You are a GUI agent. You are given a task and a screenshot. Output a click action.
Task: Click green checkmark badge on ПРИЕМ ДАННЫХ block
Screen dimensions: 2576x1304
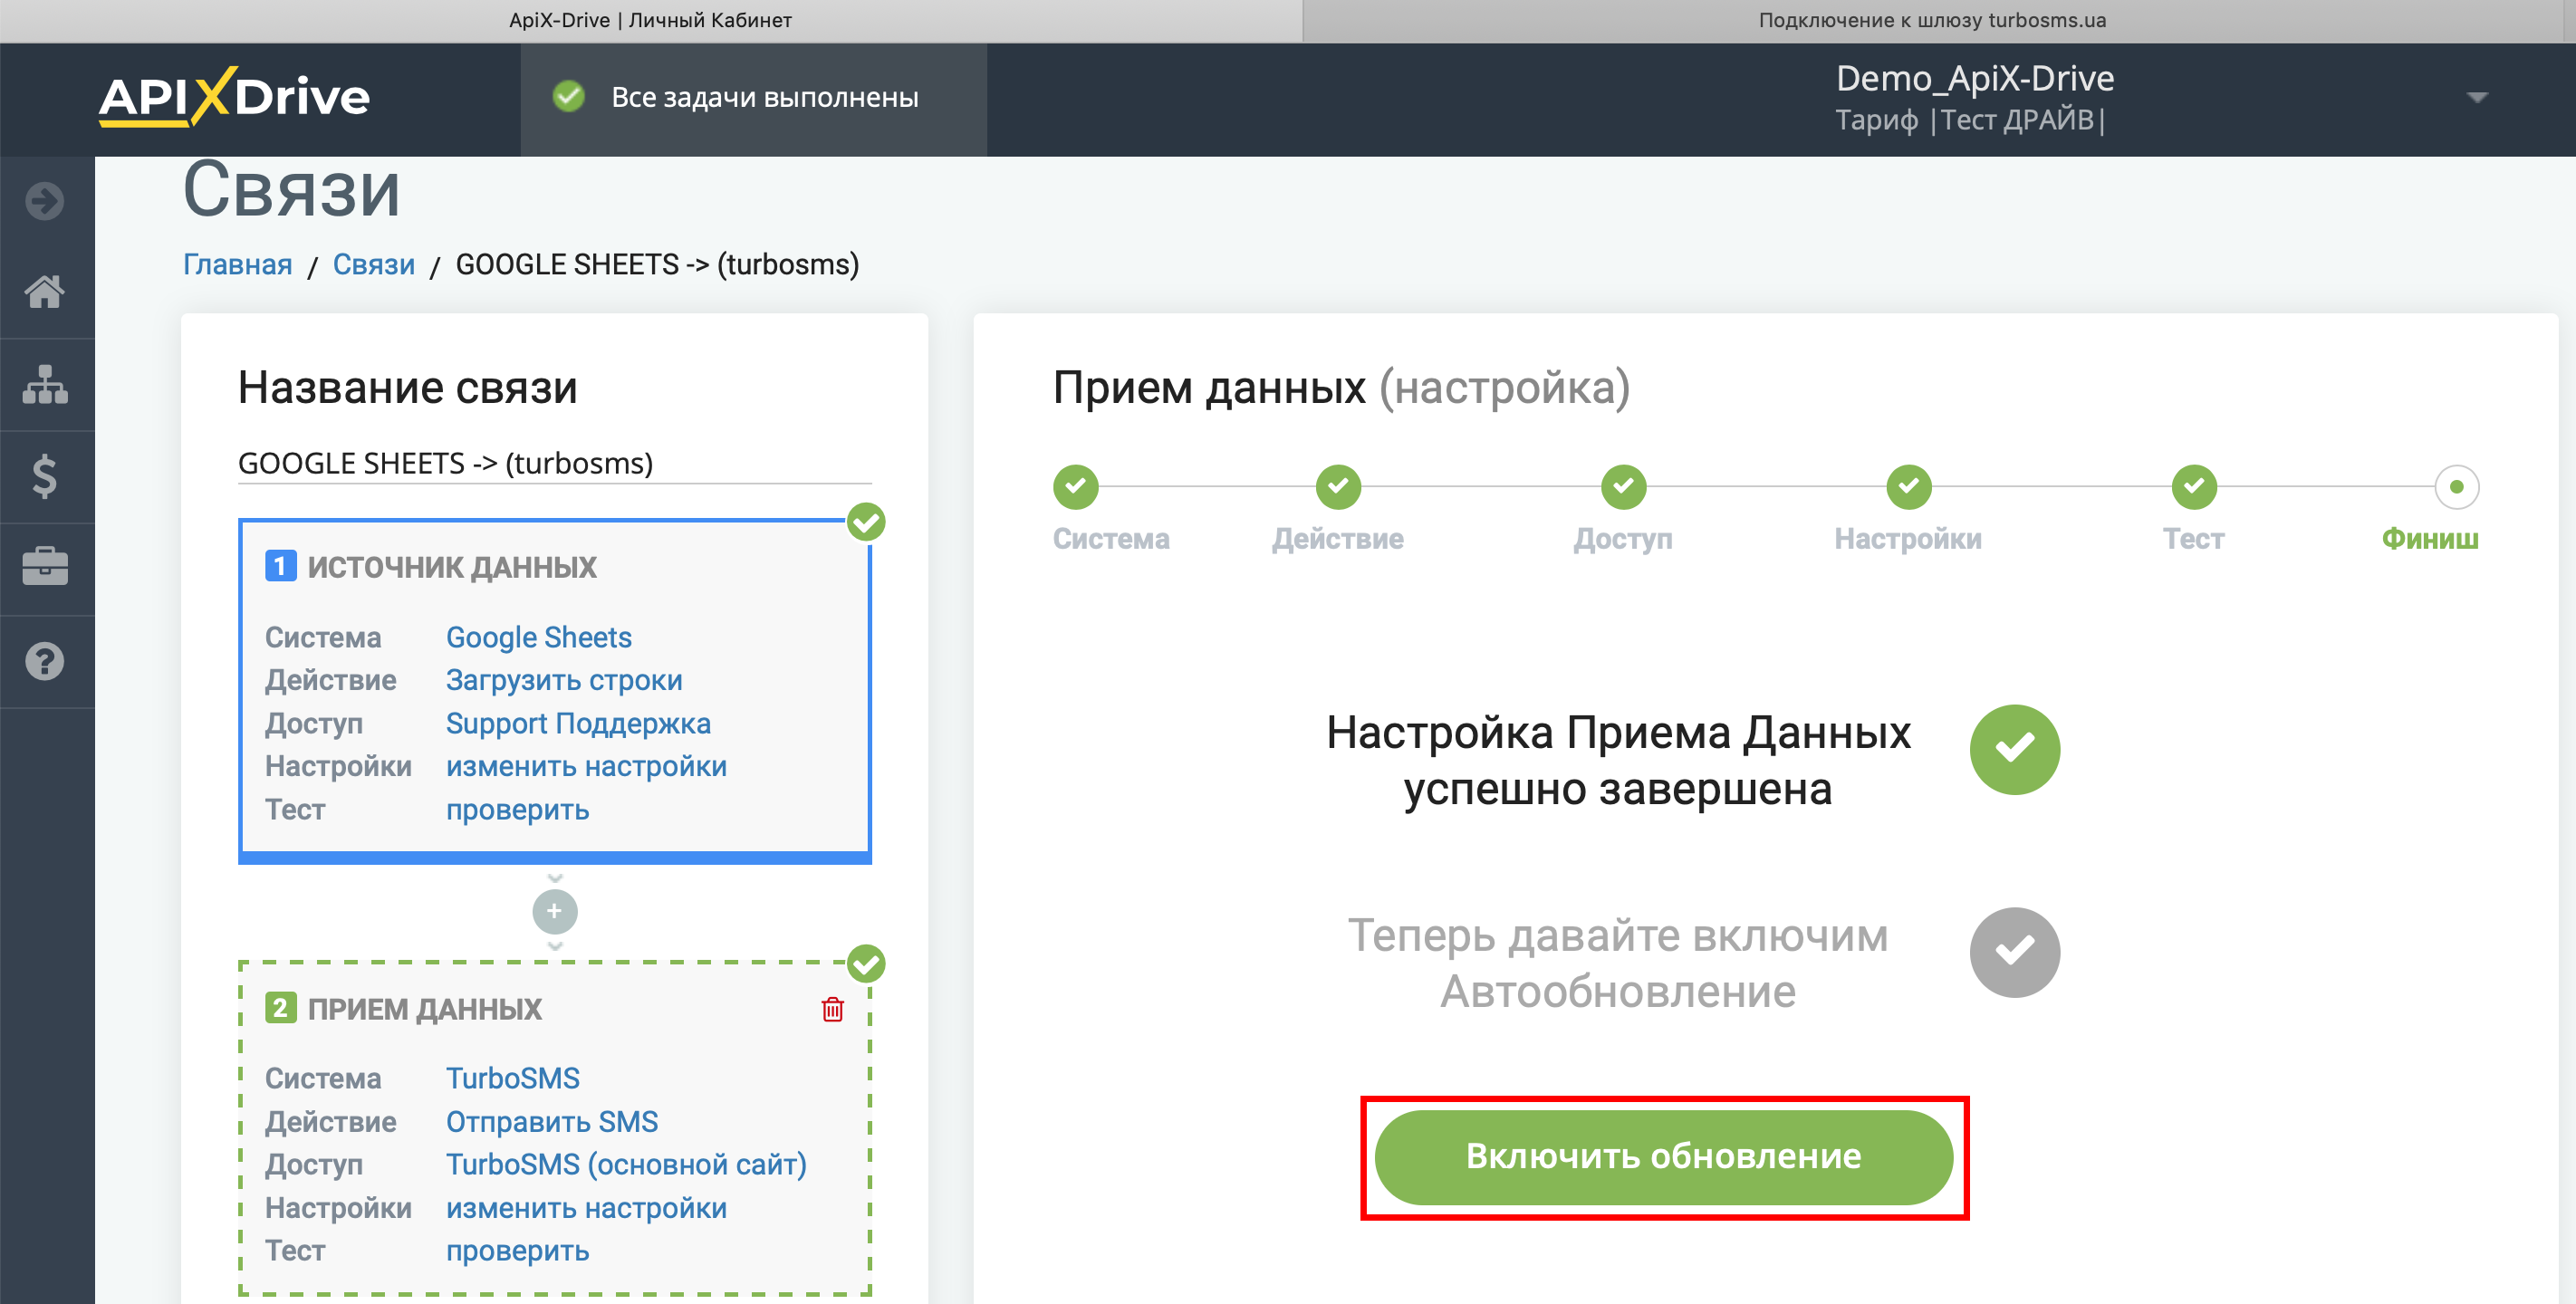(866, 963)
